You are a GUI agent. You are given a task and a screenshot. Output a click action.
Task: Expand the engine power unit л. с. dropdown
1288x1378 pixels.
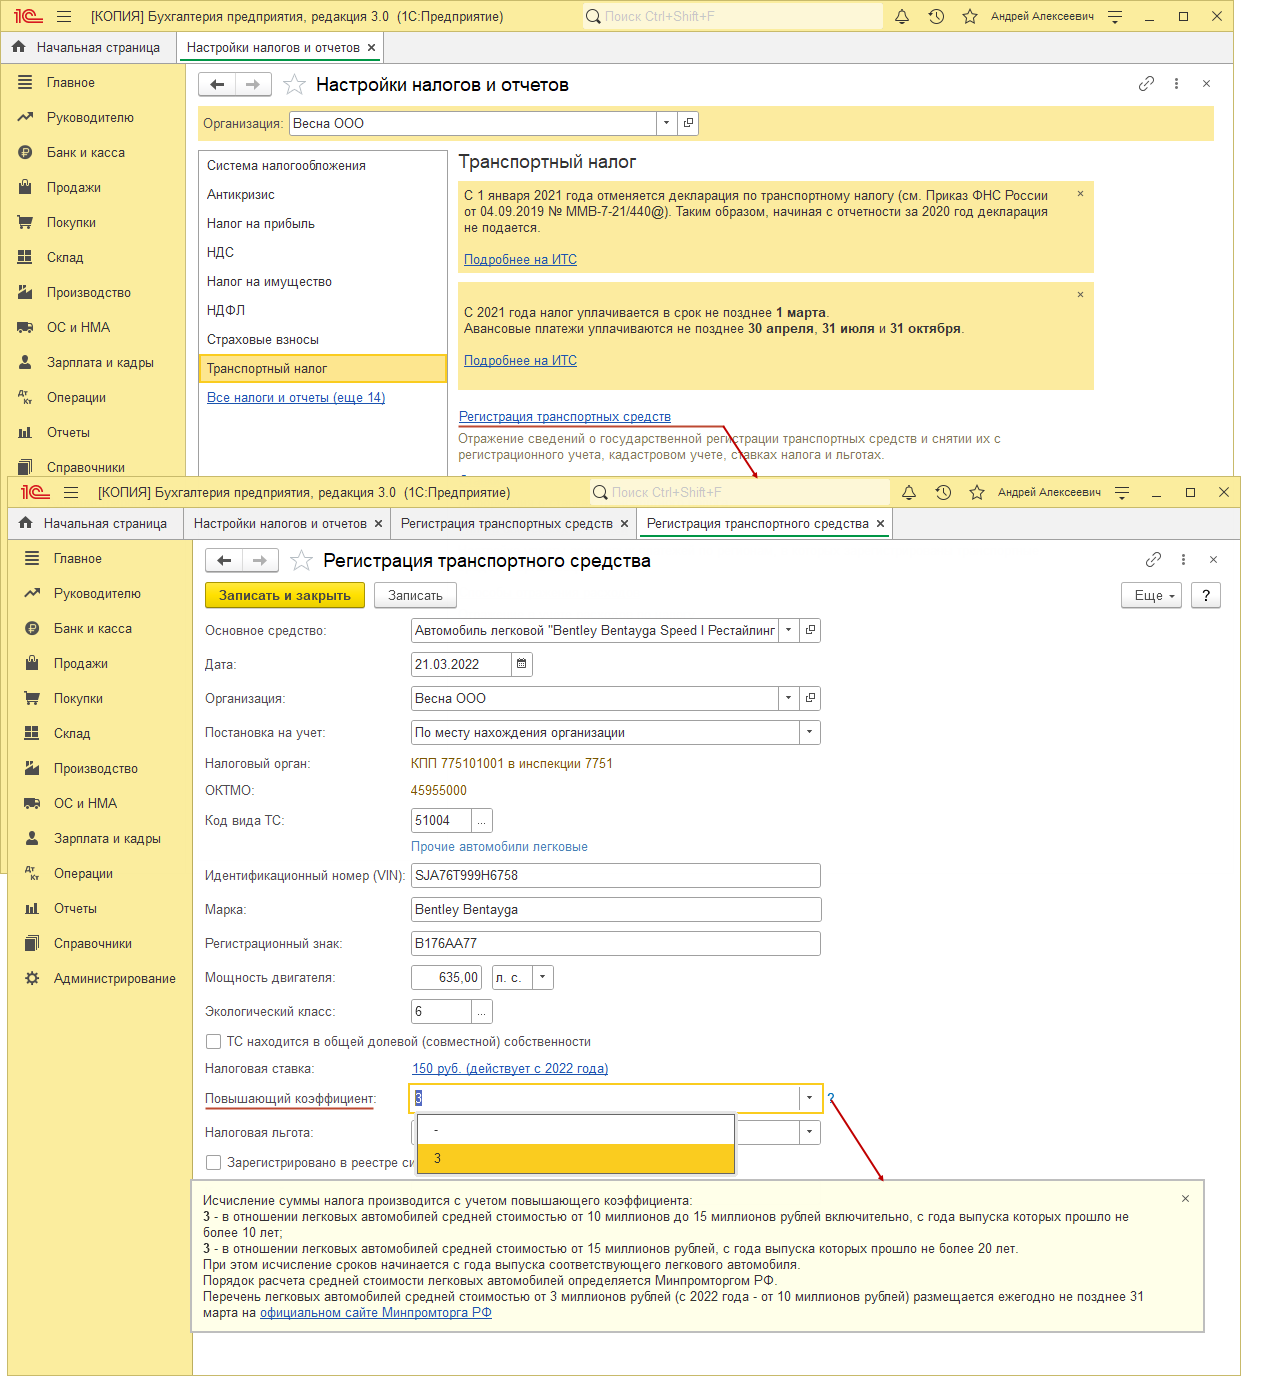(x=543, y=977)
